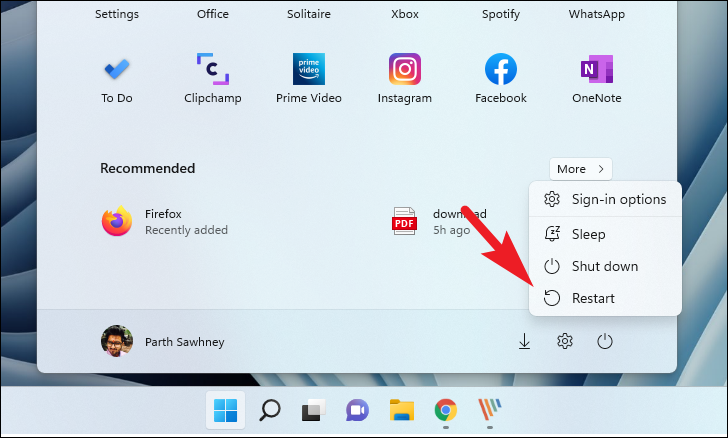
Task: Launch Clipchamp video editor
Action: click(x=213, y=78)
